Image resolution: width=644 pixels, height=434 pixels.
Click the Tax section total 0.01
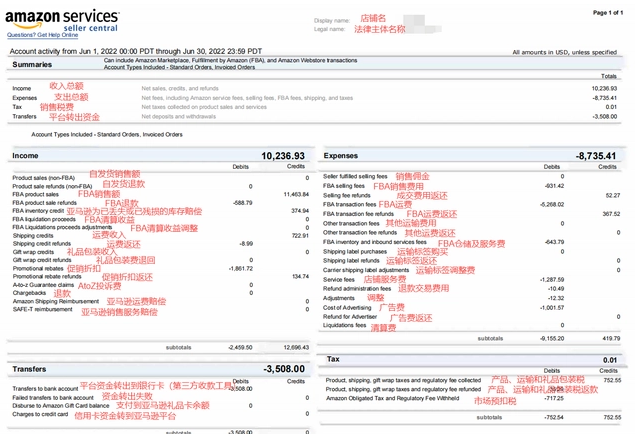[x=610, y=360]
